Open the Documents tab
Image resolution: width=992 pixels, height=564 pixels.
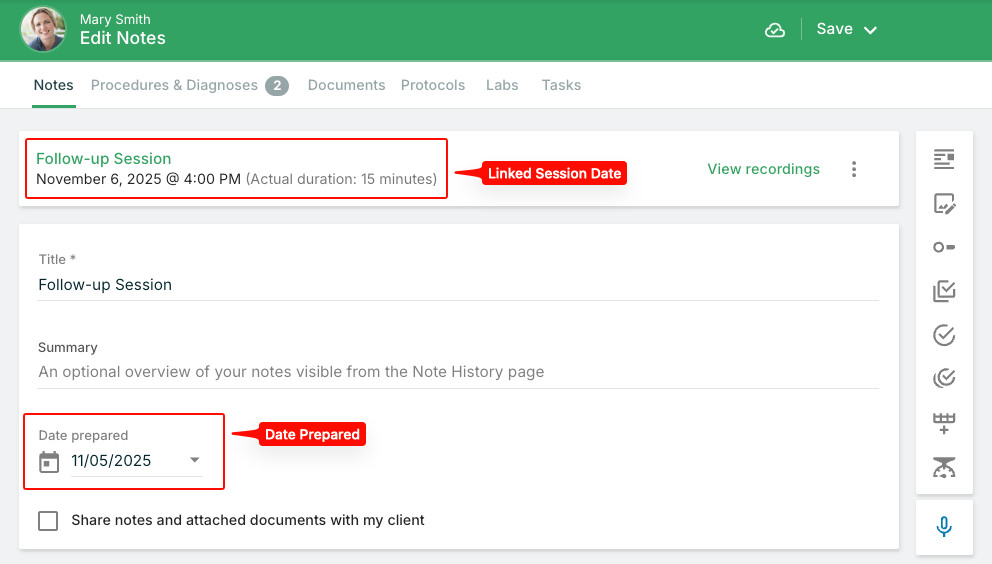pos(346,86)
